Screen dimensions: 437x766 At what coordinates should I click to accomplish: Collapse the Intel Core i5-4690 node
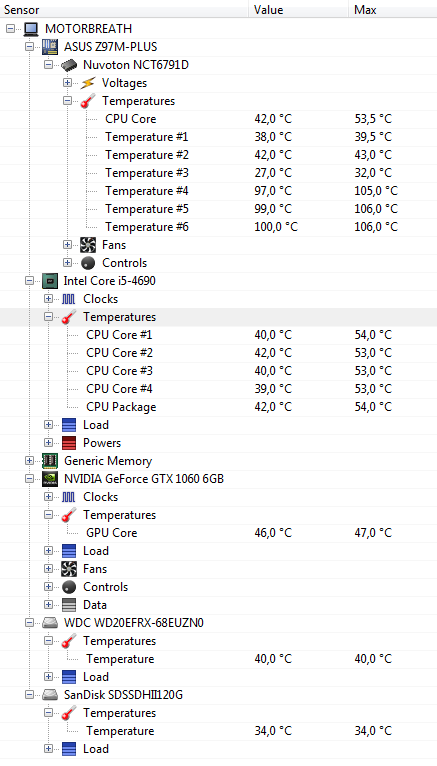[x=29, y=281]
